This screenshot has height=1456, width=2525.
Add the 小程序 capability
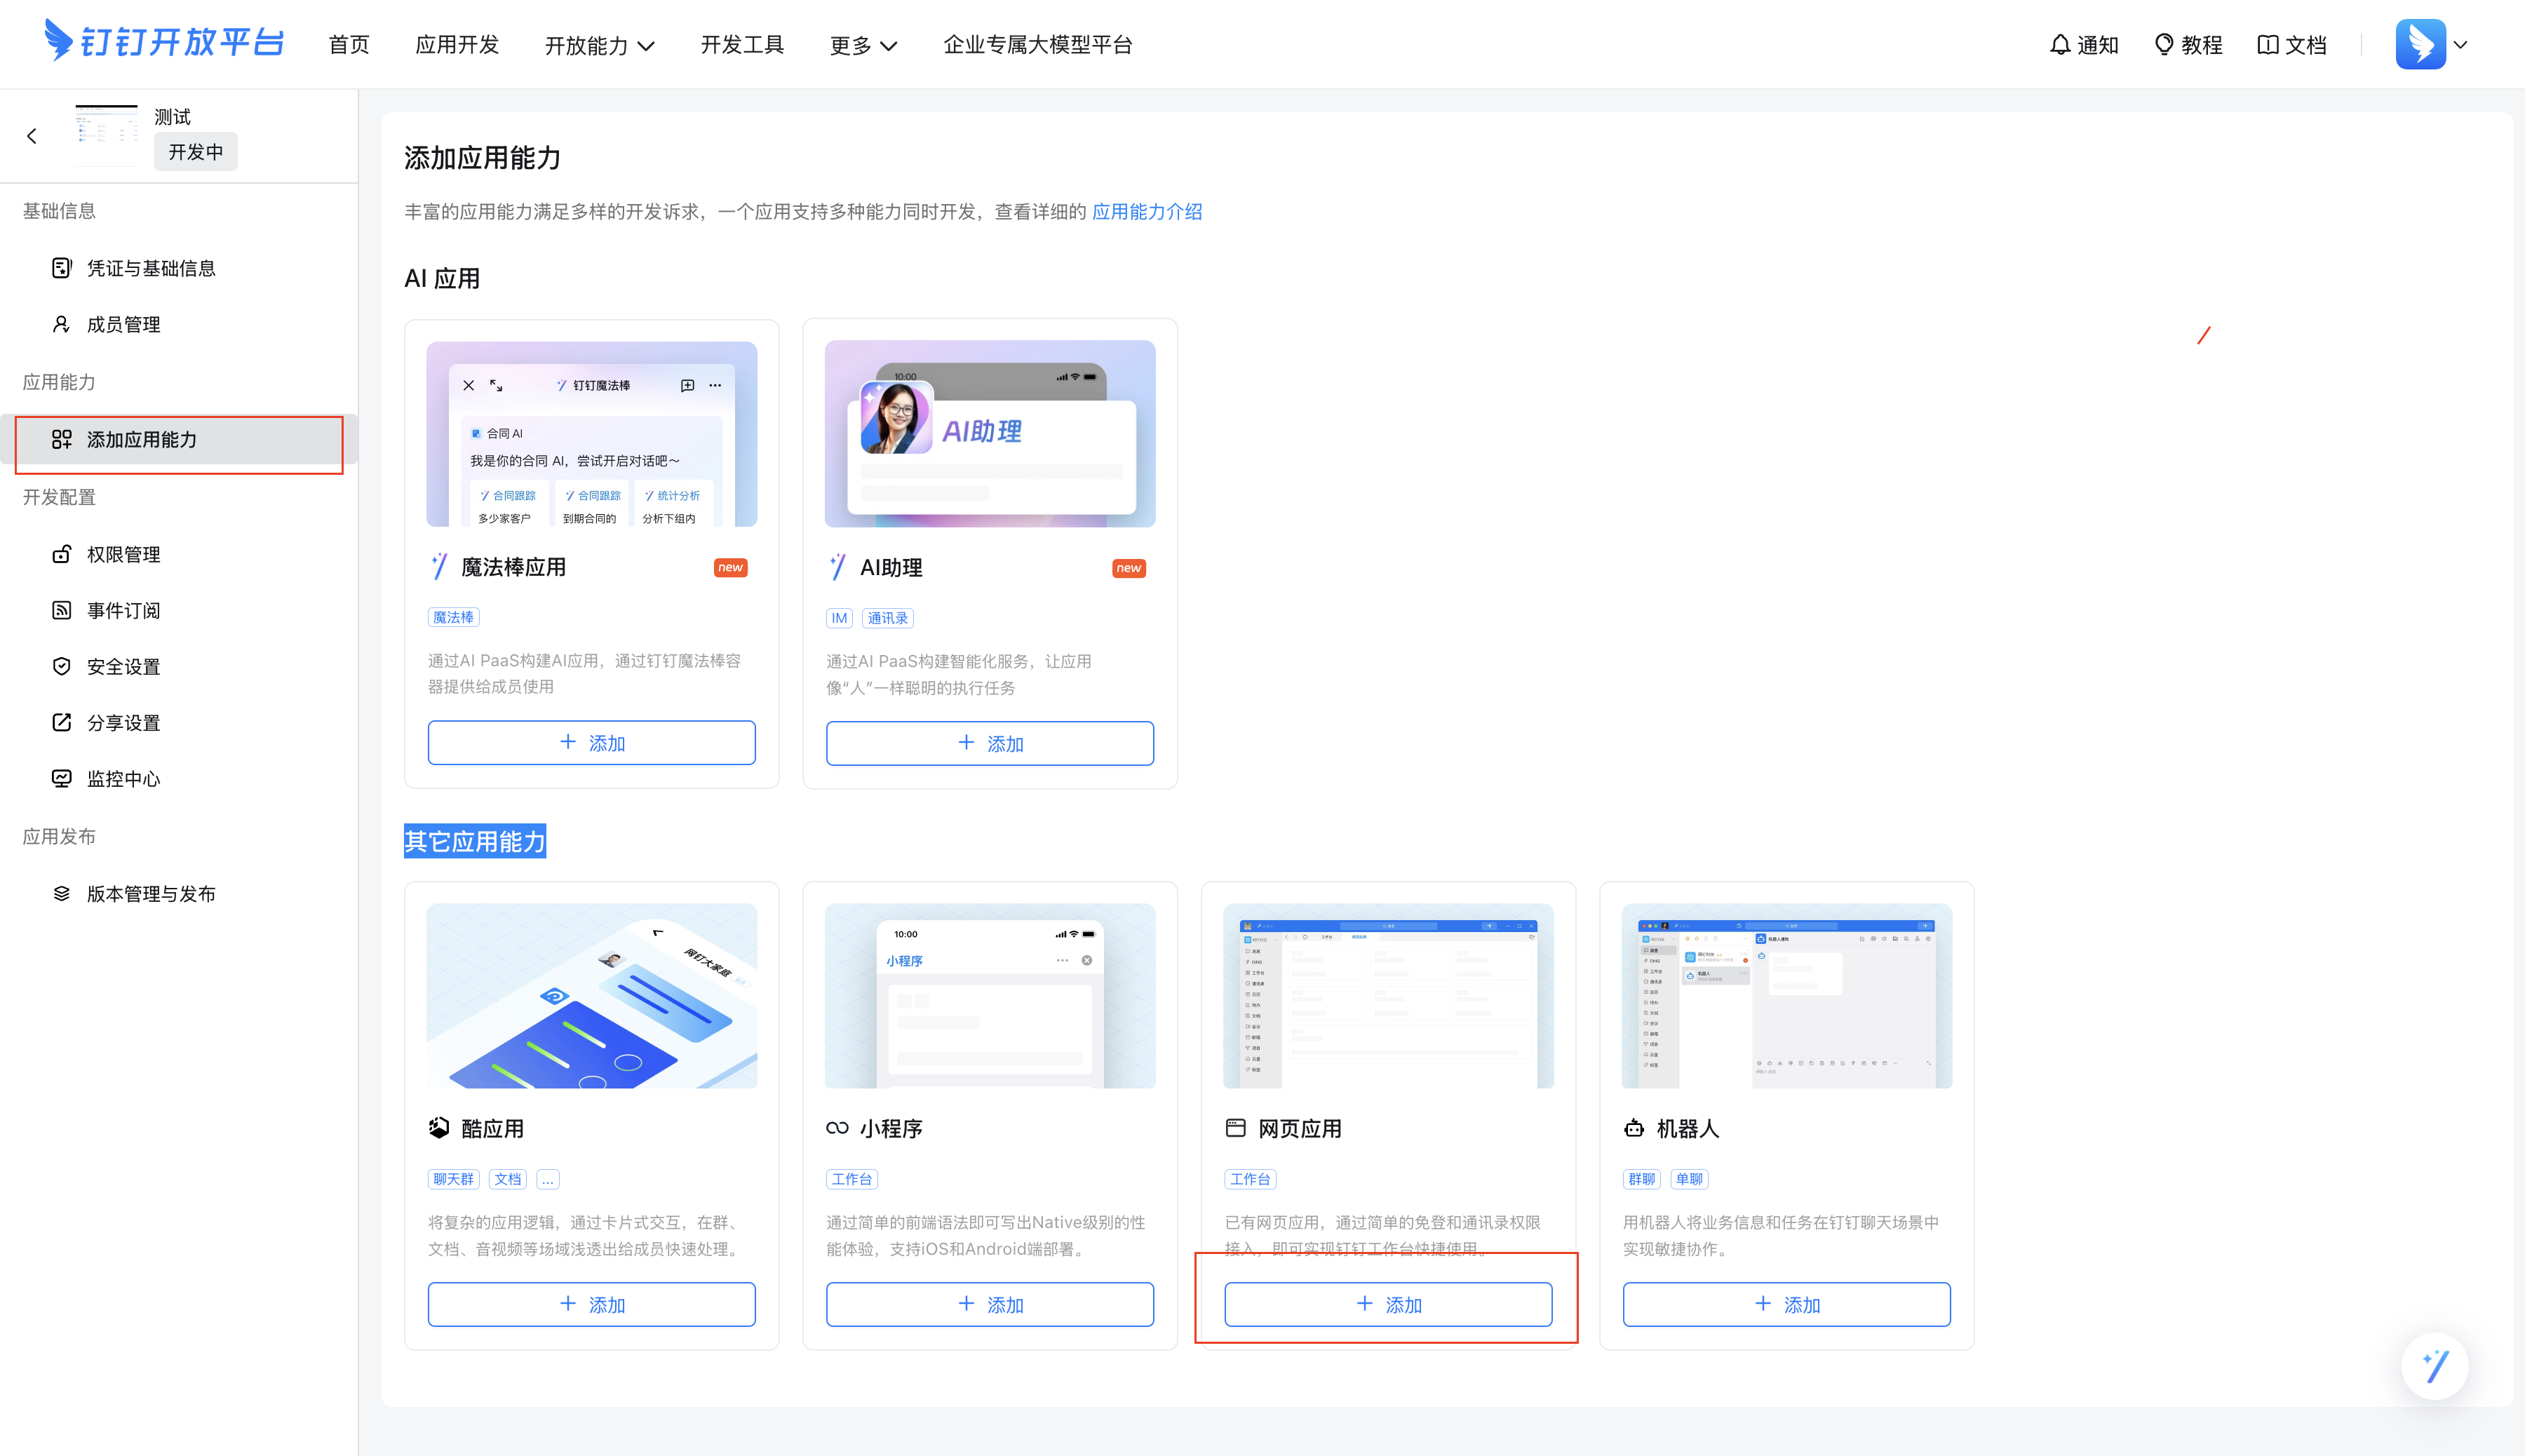989,1304
